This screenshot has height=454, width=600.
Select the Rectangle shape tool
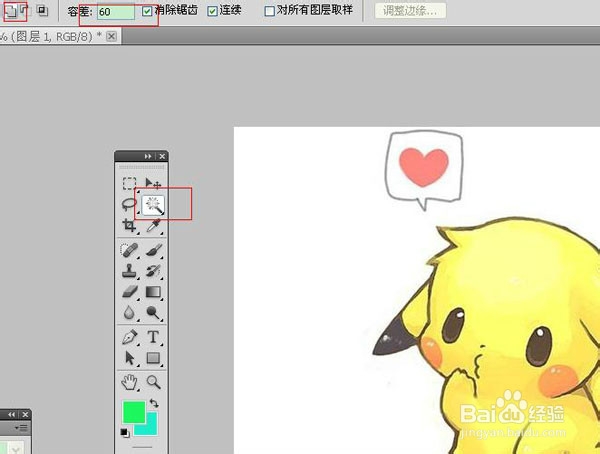[153, 358]
